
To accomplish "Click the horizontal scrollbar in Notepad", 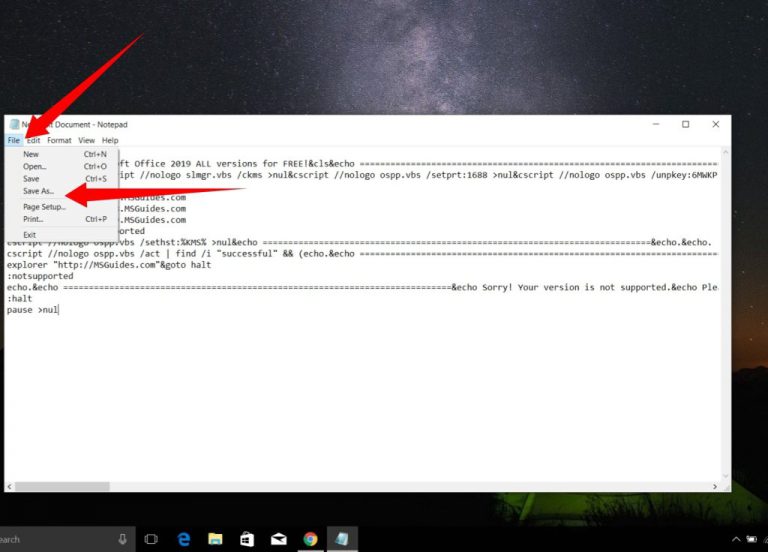I will tap(60, 487).
